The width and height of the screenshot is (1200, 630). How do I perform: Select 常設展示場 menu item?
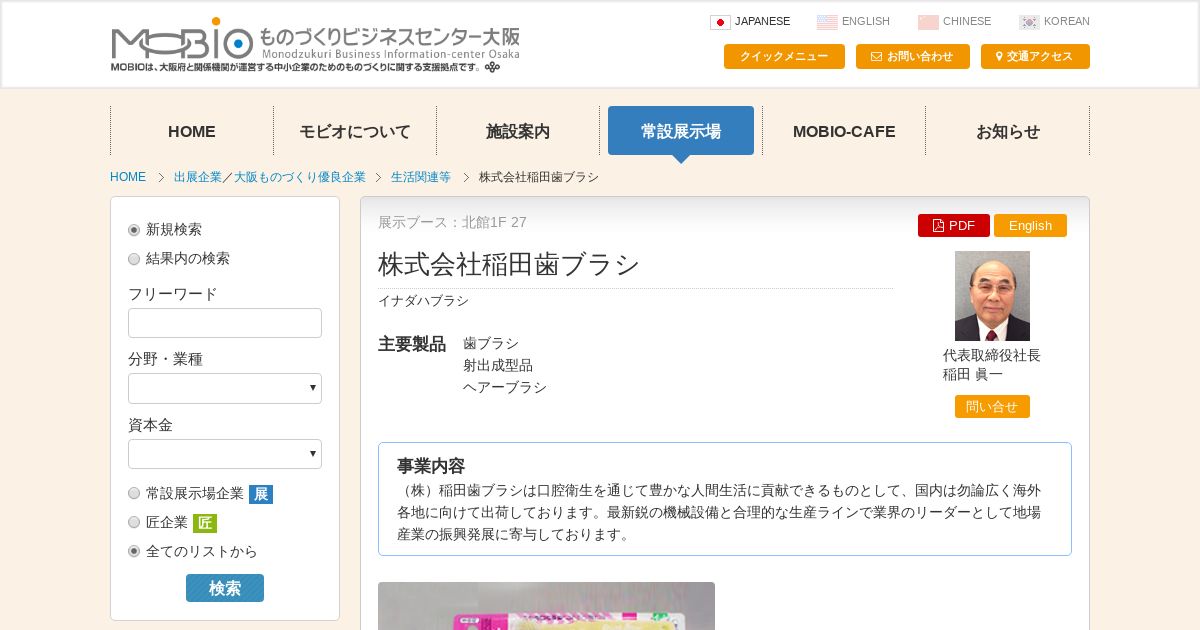681,131
